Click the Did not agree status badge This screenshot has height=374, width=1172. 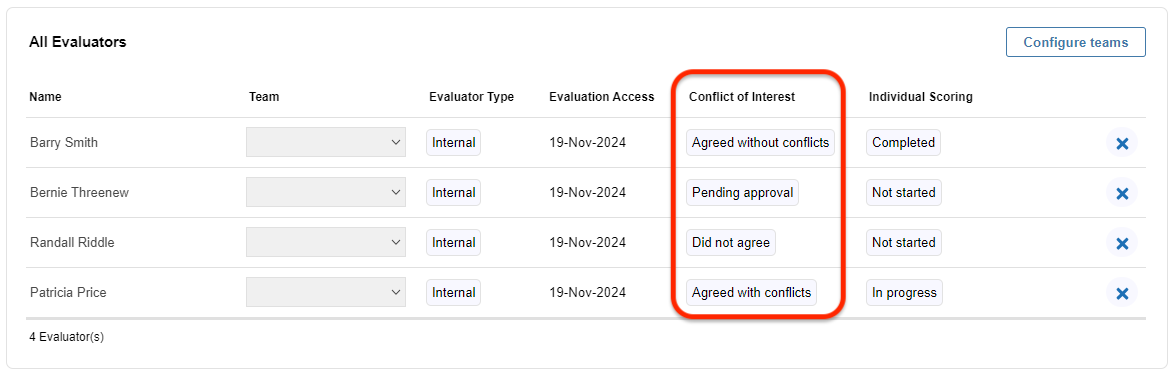[731, 242]
